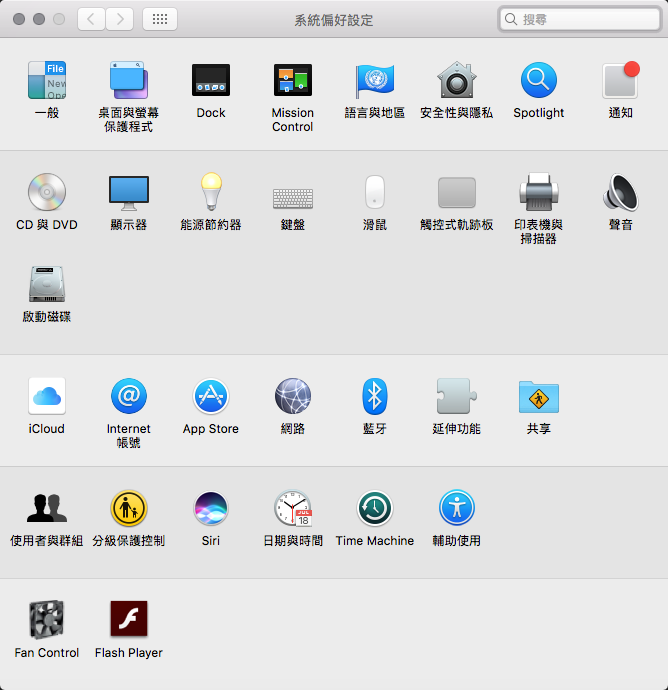This screenshot has height=690, width=668.
Task: Minimize the 系統偏好設定 window
Action: tap(39, 19)
